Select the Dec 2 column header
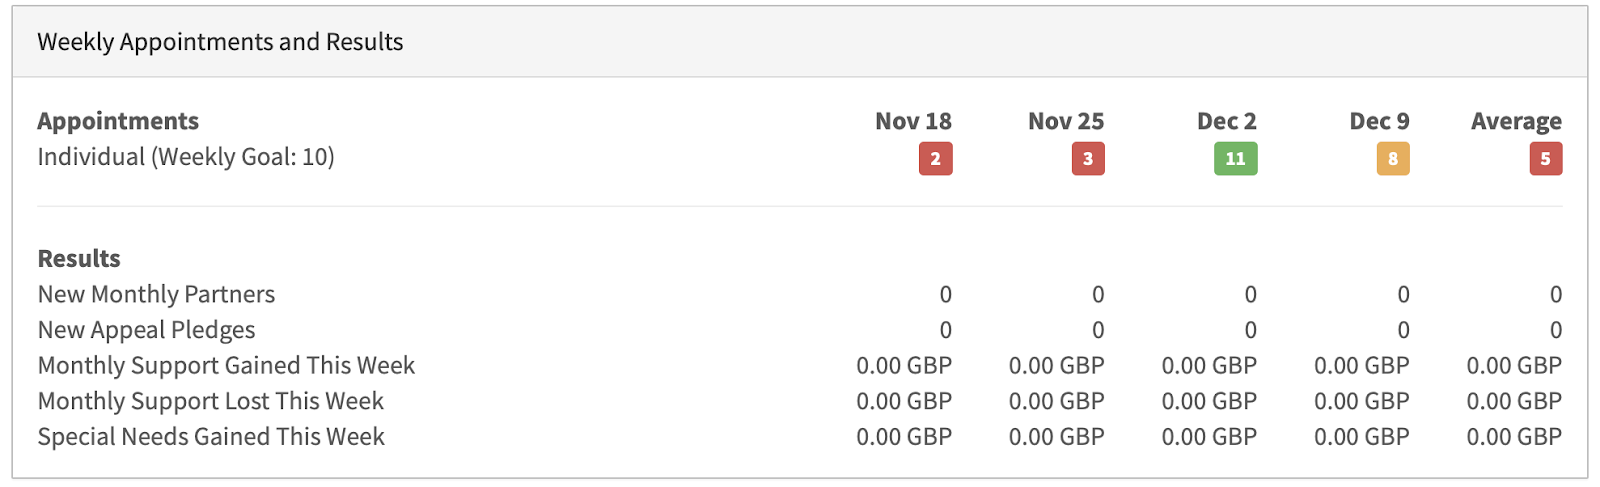1600x487 pixels. pos(1227,121)
